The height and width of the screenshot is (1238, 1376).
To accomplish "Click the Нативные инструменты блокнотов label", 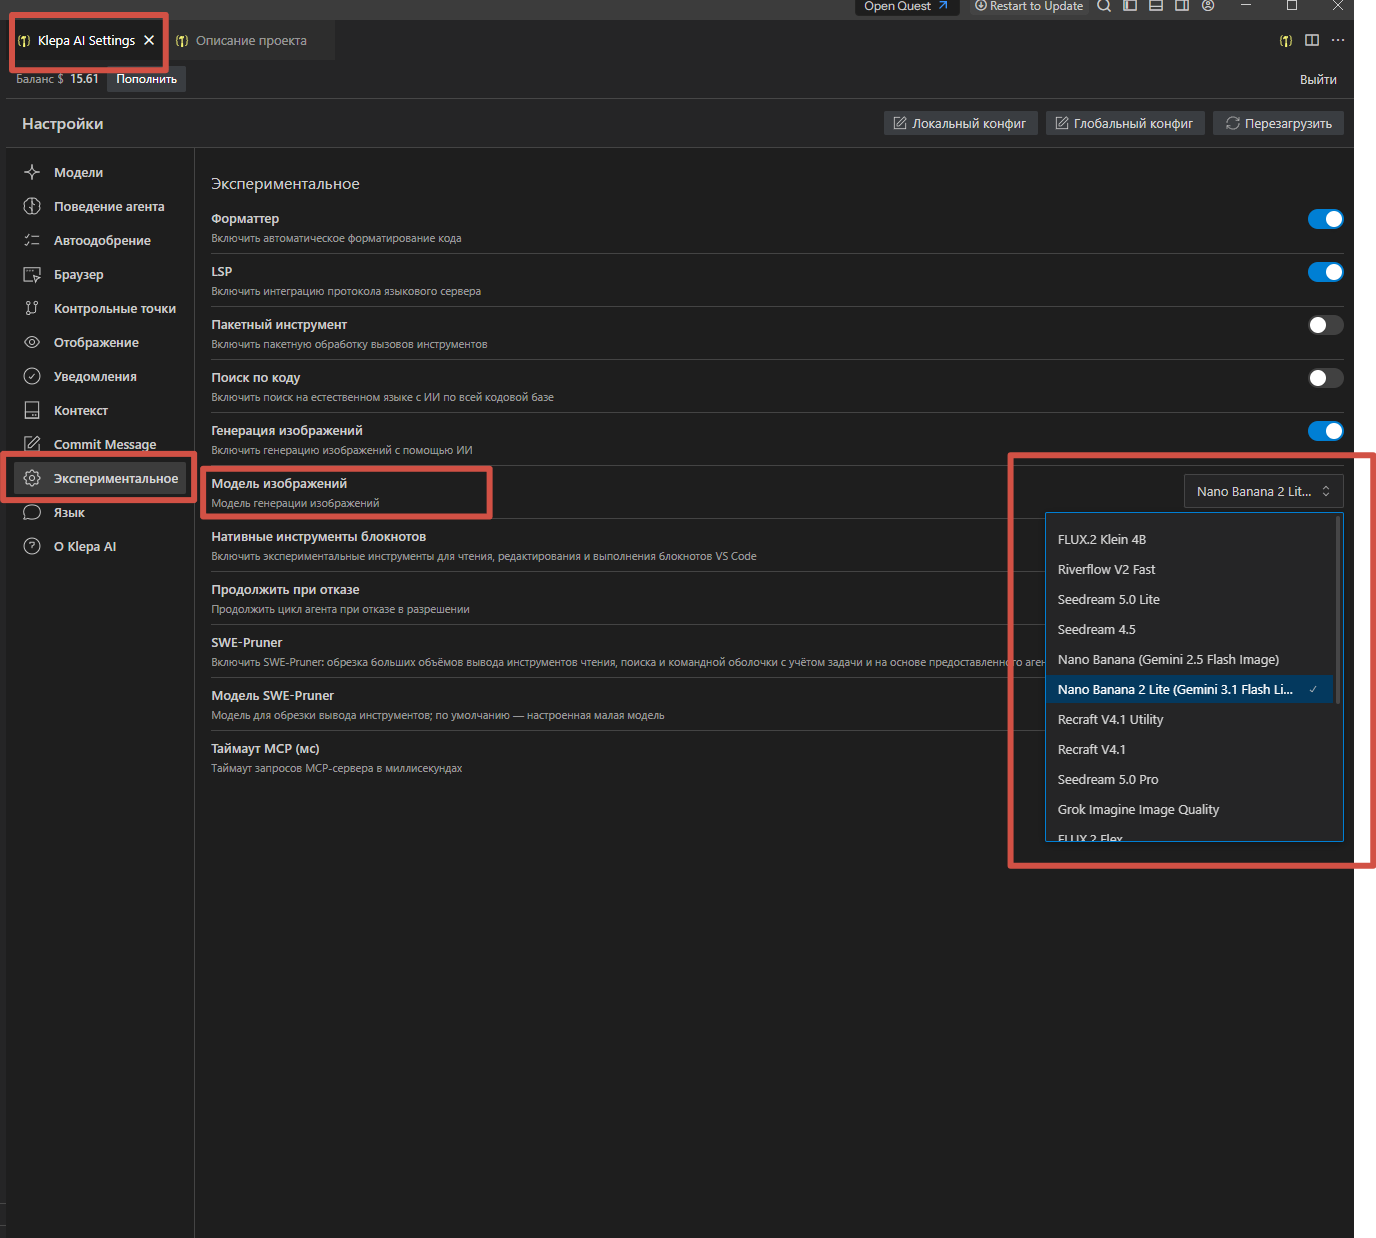I will tap(318, 537).
